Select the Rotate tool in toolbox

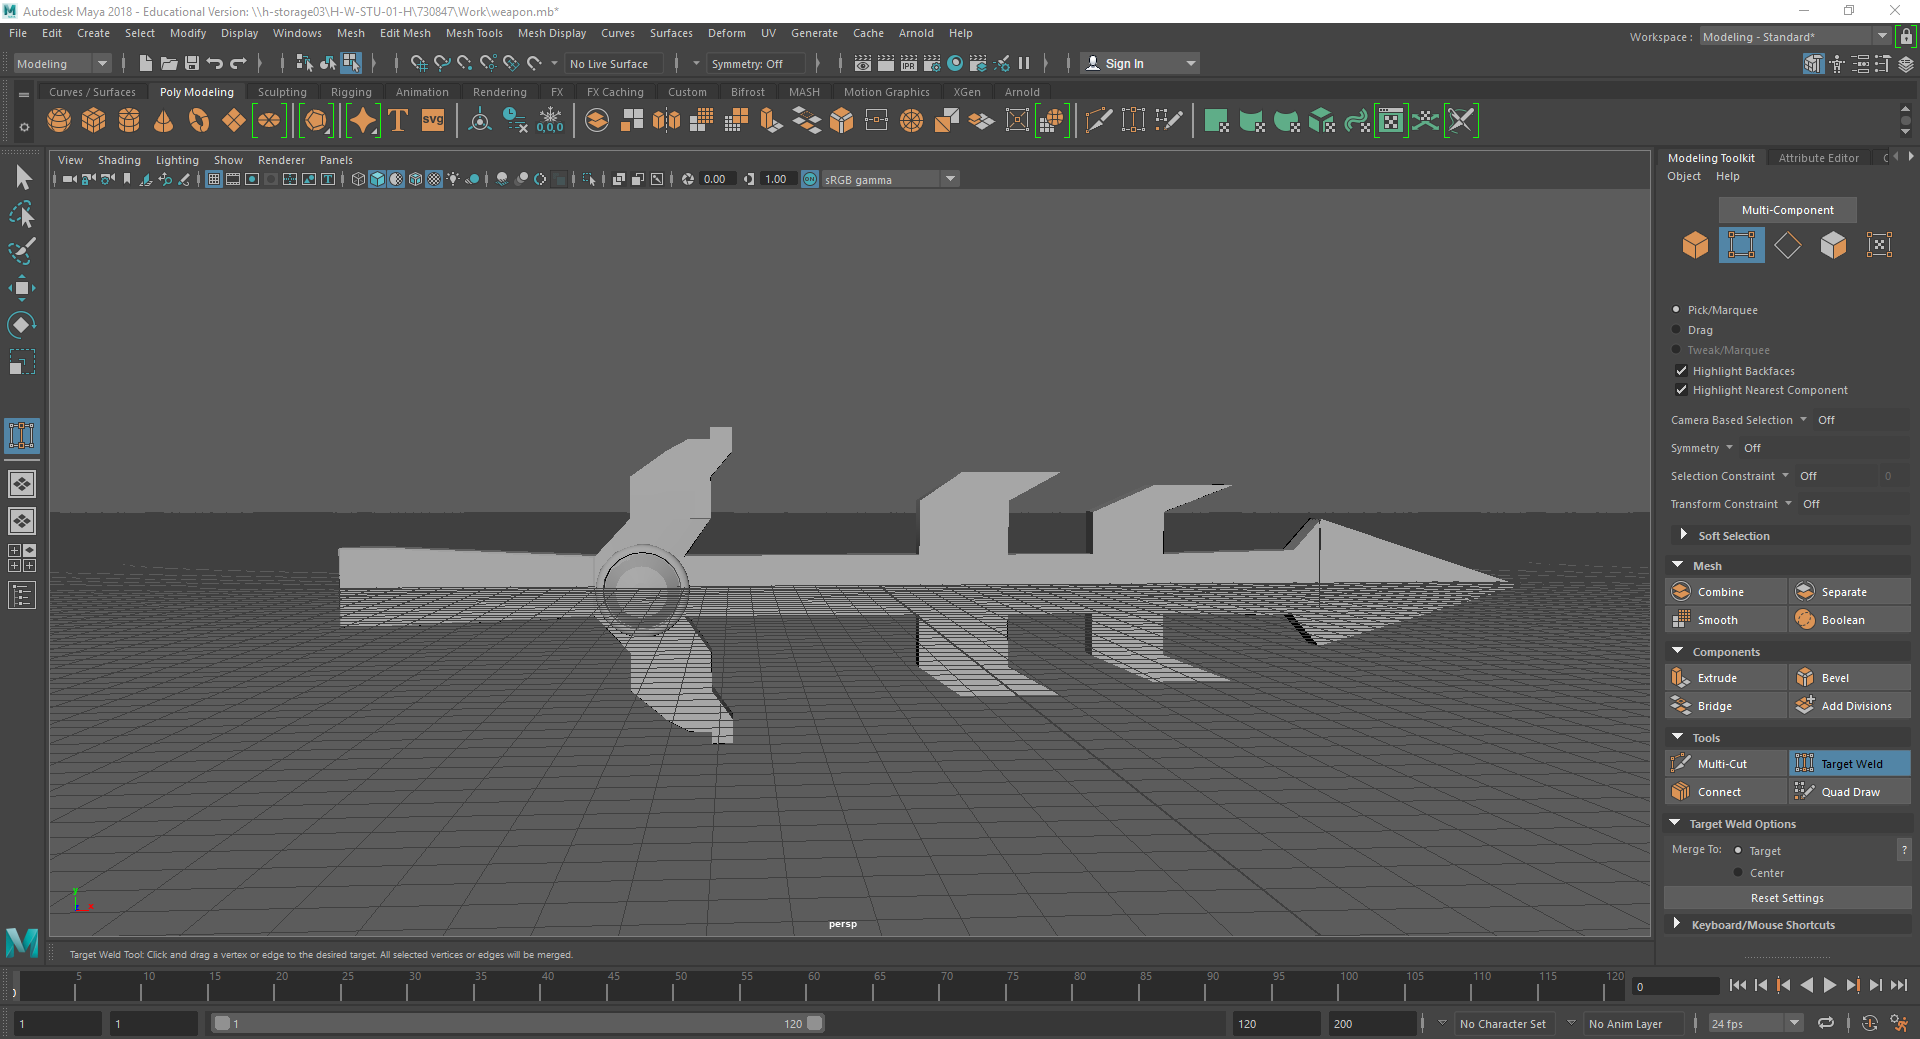pyautogui.click(x=22, y=325)
